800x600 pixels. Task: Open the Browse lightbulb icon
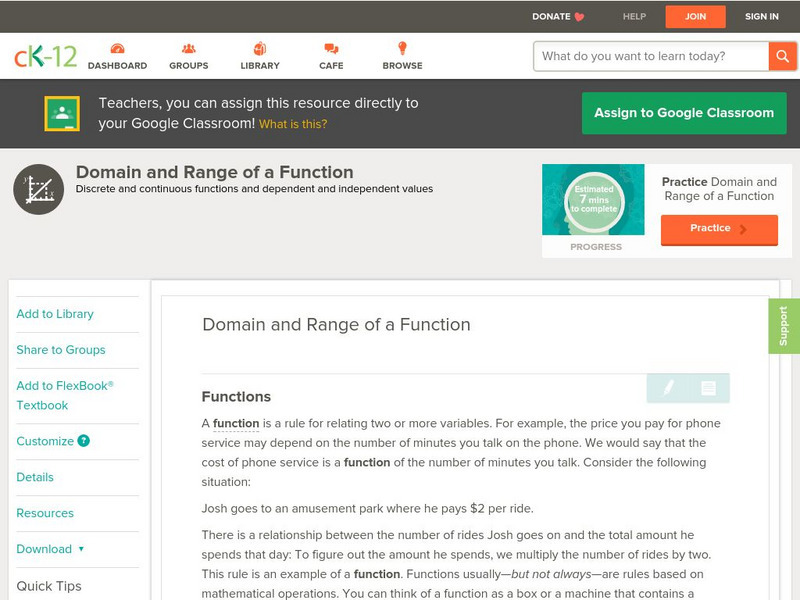pyautogui.click(x=403, y=48)
